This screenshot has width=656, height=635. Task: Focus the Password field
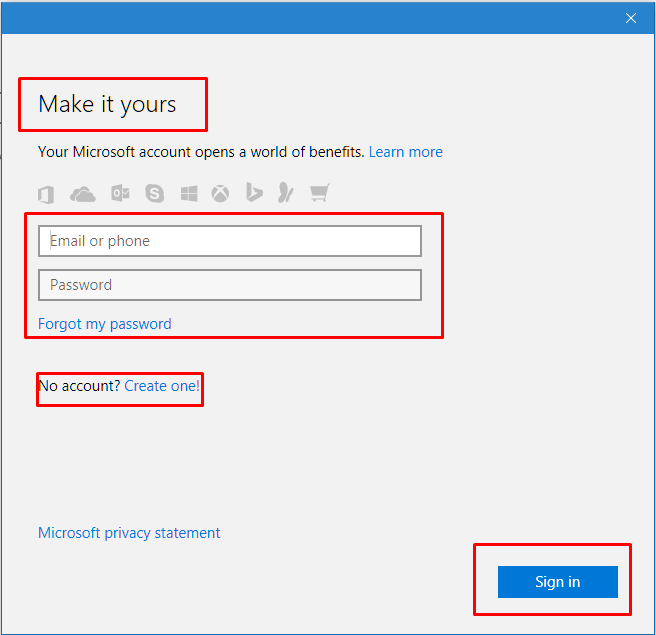pyautogui.click(x=230, y=285)
